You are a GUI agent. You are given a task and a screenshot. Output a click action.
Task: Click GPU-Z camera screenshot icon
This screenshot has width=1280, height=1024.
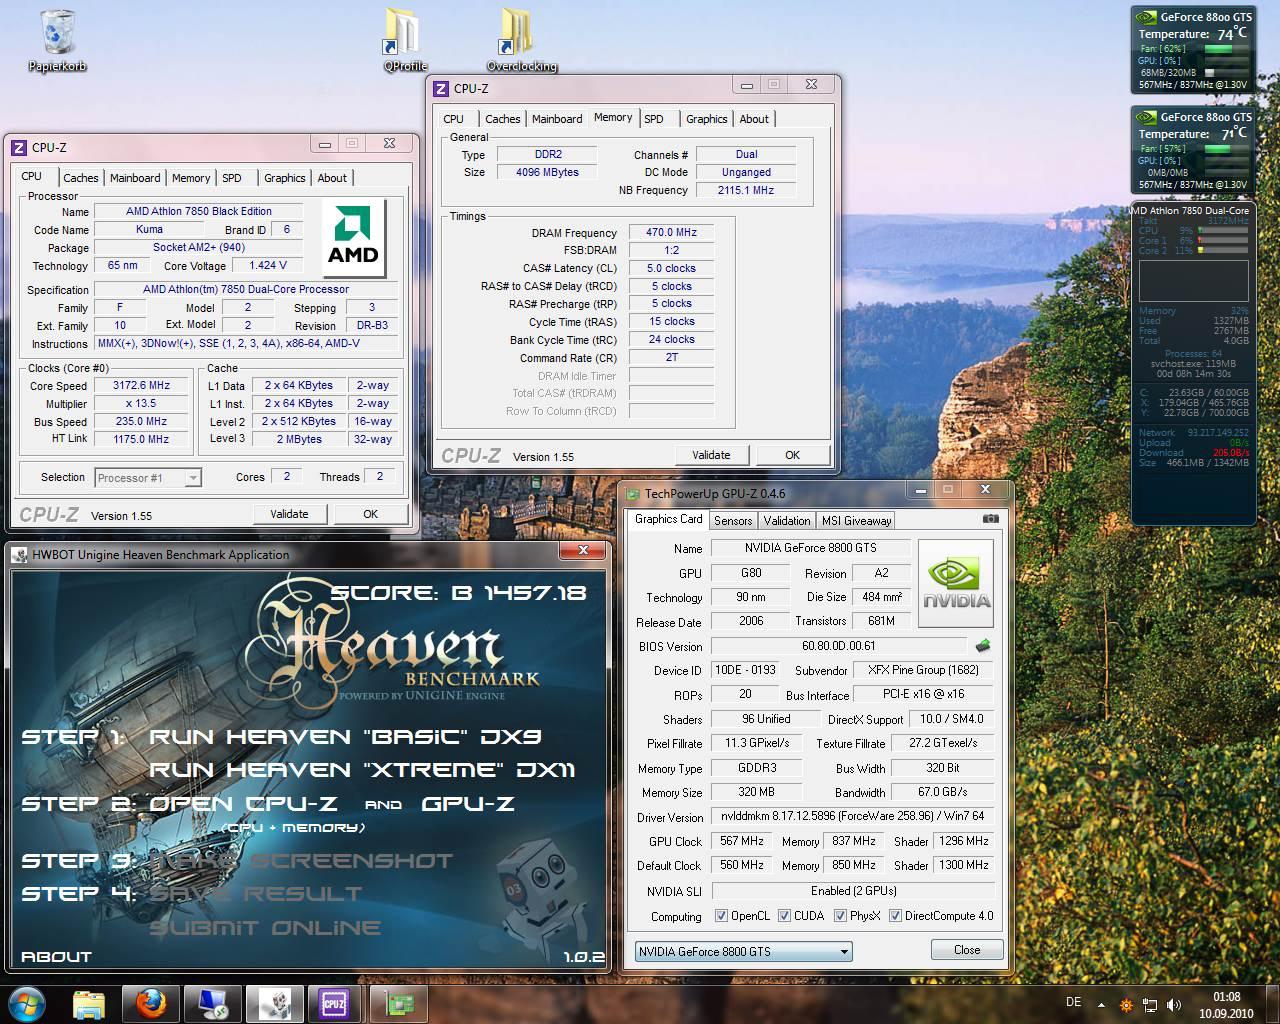[990, 519]
